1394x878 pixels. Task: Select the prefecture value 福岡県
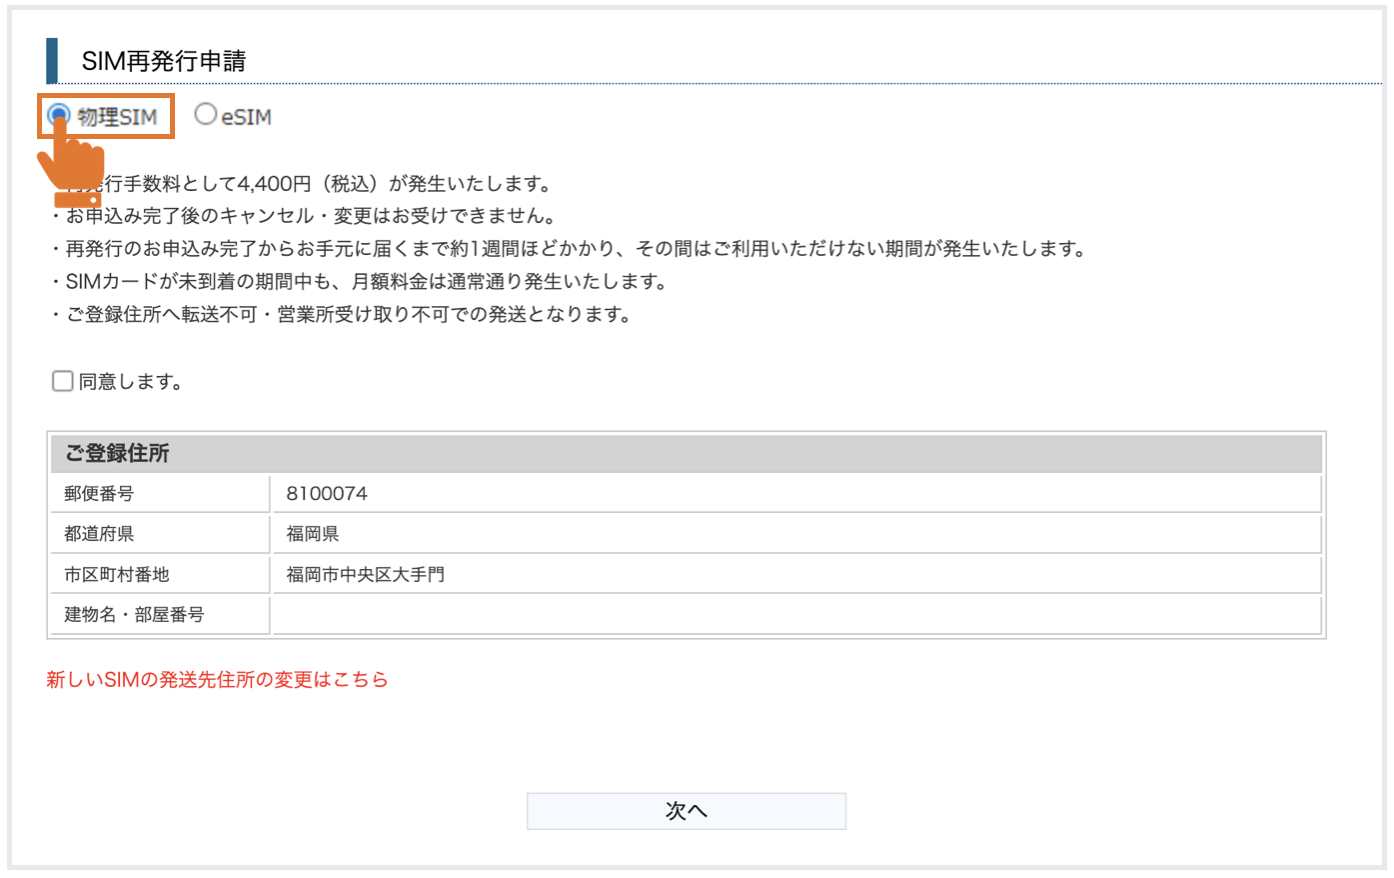pos(313,534)
